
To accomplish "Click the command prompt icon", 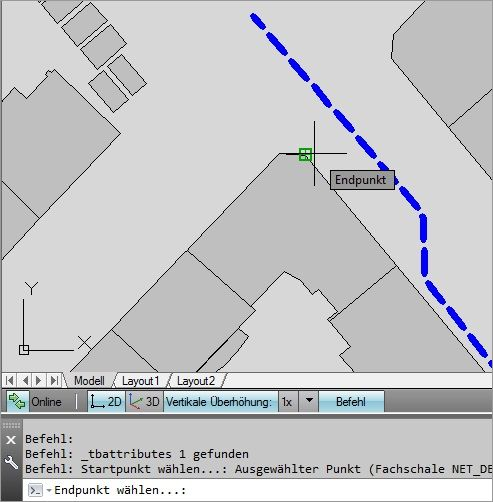I will coord(36,490).
